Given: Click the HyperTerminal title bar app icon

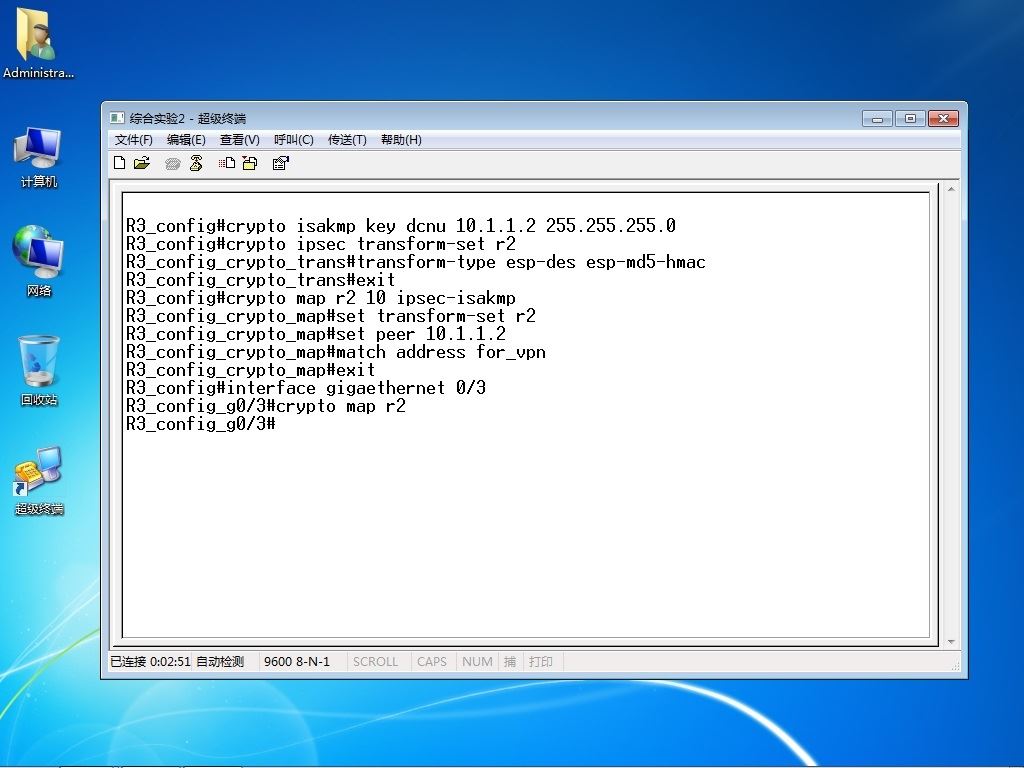Looking at the screenshot, I should pyautogui.click(x=117, y=118).
